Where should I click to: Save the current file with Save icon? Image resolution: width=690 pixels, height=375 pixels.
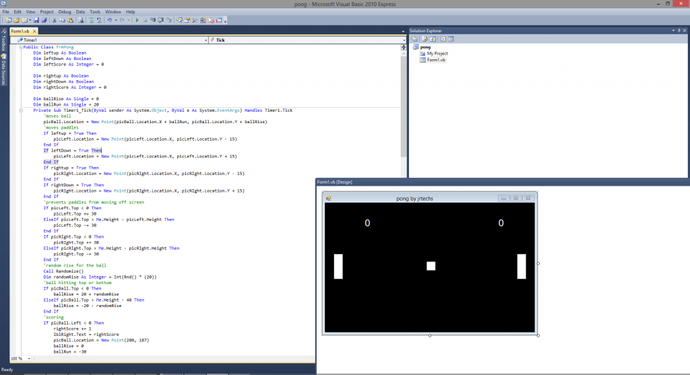coord(37,20)
